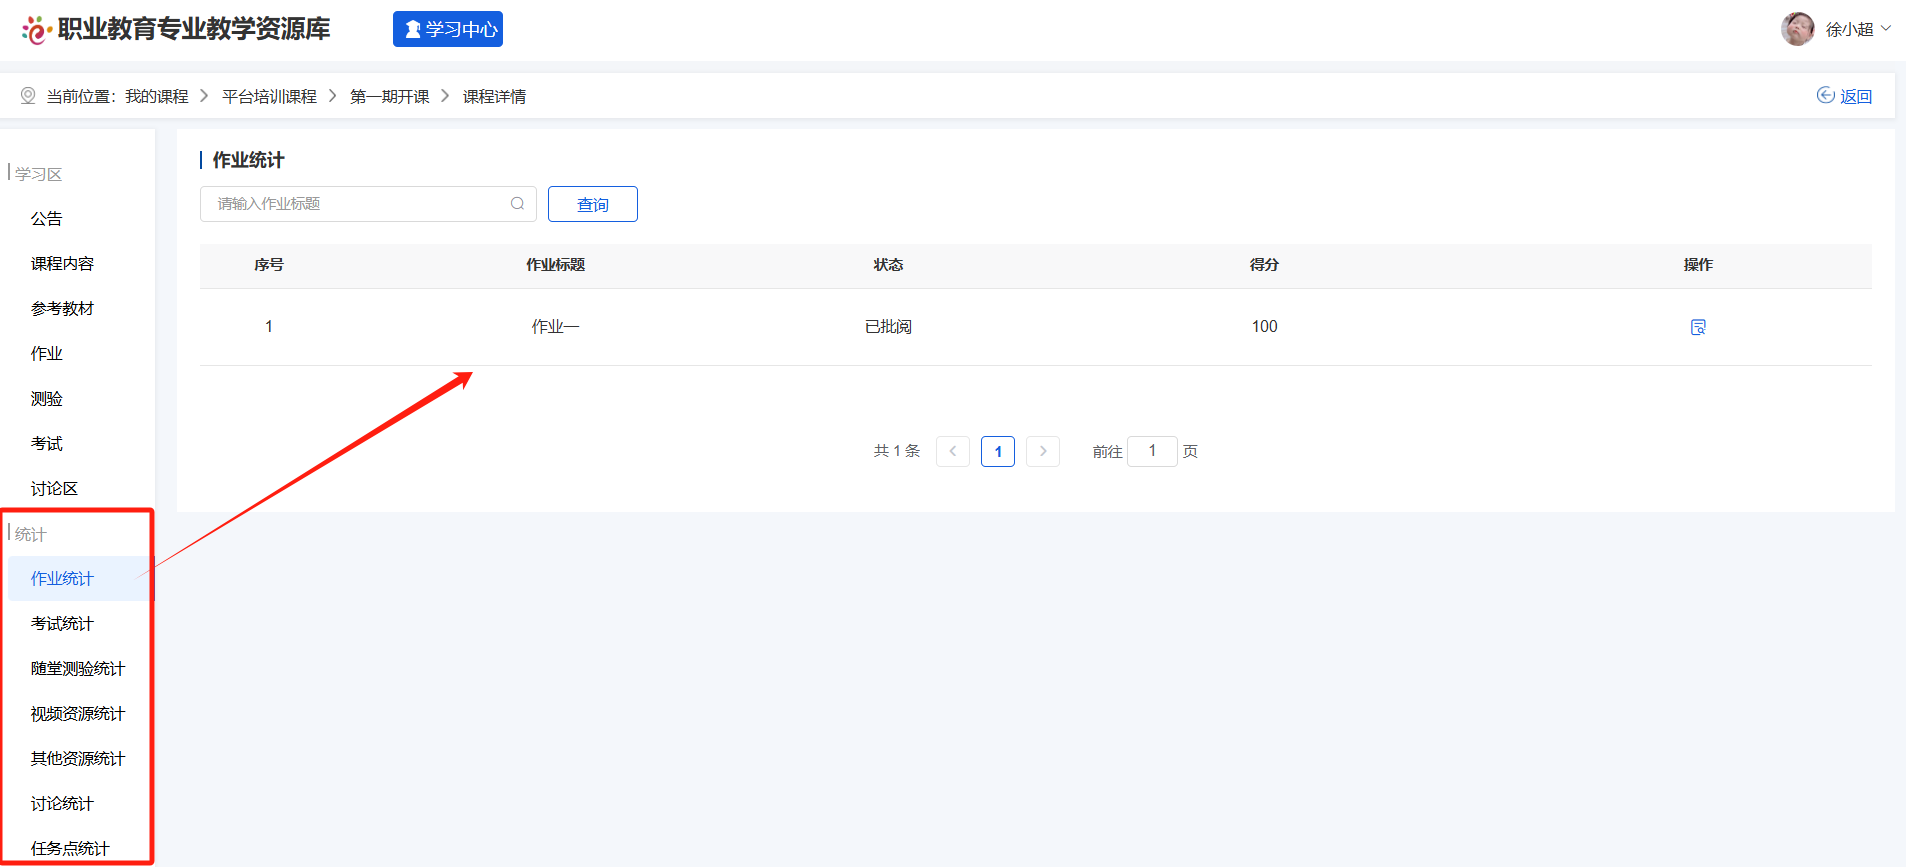The image size is (1906, 867).
Task: Click the site logo icon
Action: (36, 30)
